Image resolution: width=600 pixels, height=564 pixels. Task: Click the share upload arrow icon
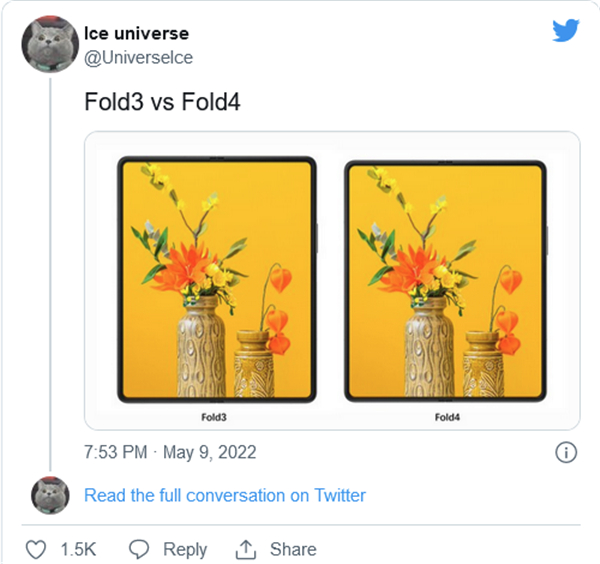click(x=245, y=549)
